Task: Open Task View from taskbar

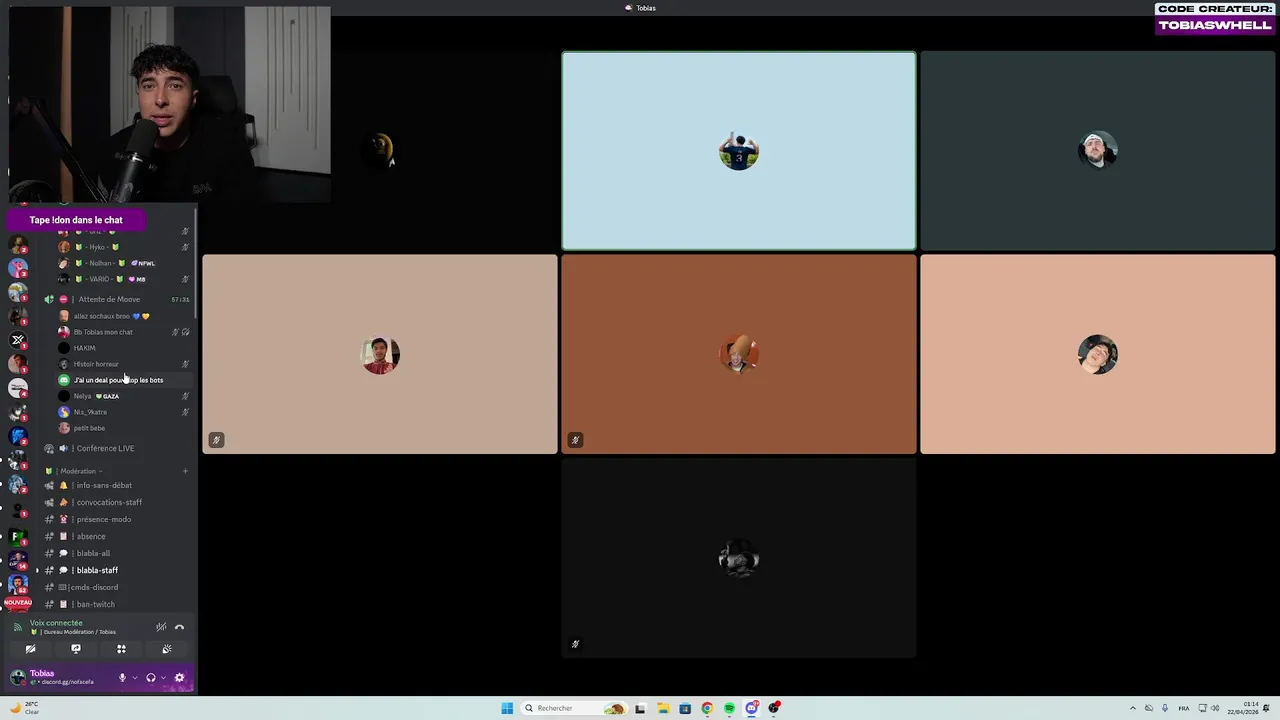Action: pyautogui.click(x=640, y=708)
